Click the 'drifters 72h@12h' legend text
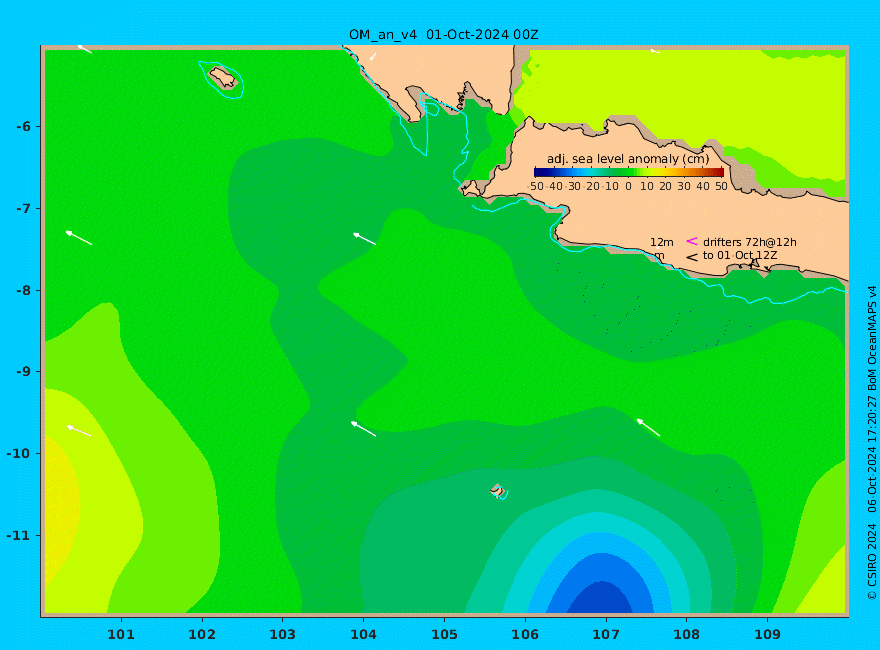Viewport: 880px width, 650px height. pyautogui.click(x=750, y=242)
